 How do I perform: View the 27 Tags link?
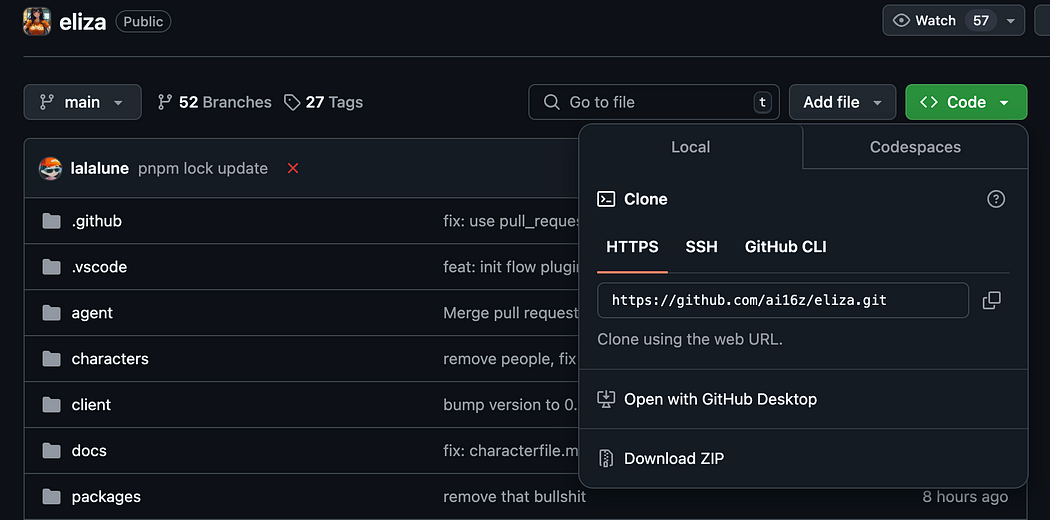click(x=323, y=102)
